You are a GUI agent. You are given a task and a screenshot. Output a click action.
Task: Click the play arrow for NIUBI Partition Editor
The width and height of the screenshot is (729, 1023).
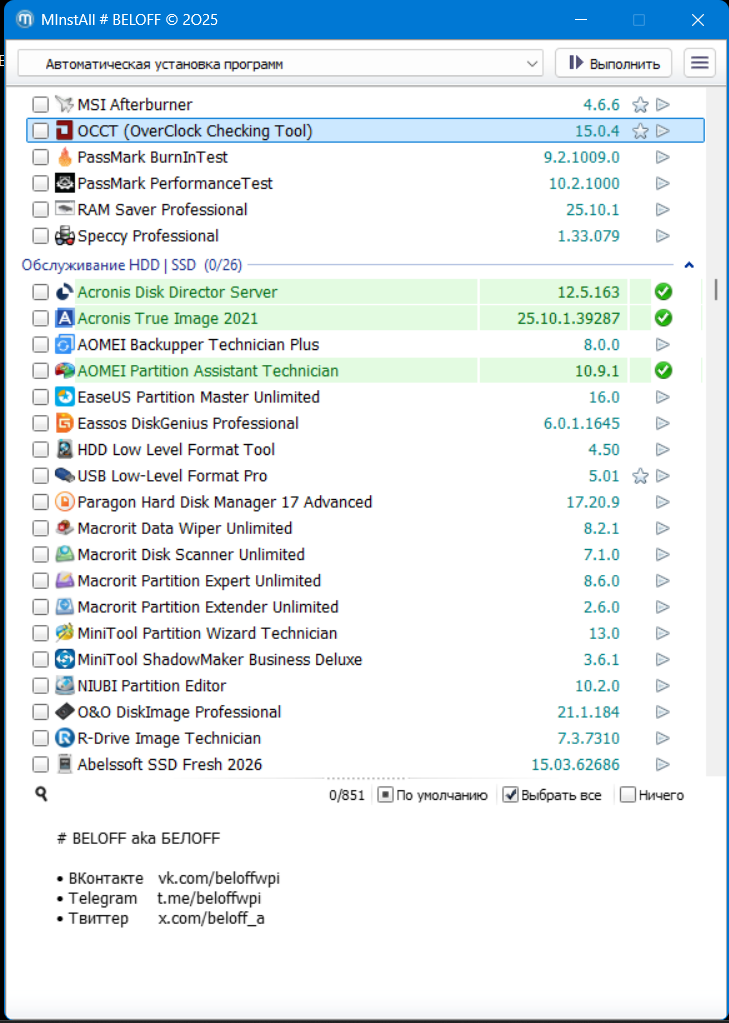pos(662,686)
